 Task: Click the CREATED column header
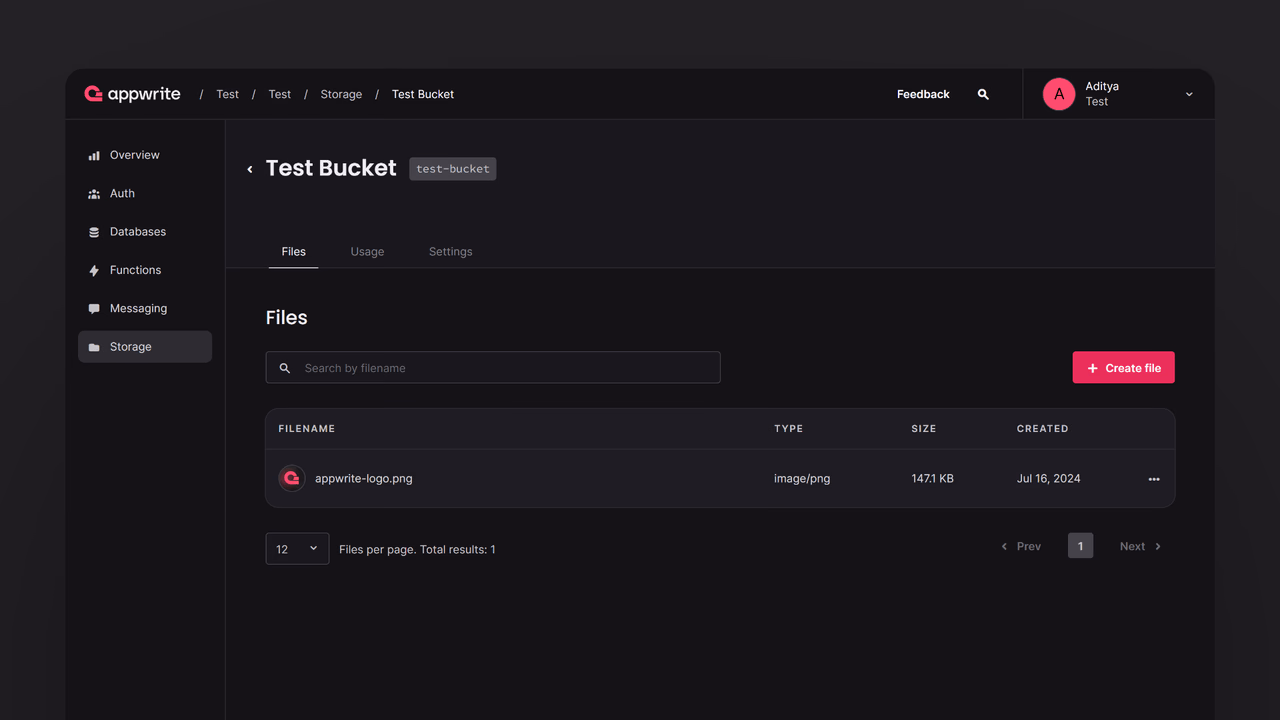click(x=1043, y=429)
